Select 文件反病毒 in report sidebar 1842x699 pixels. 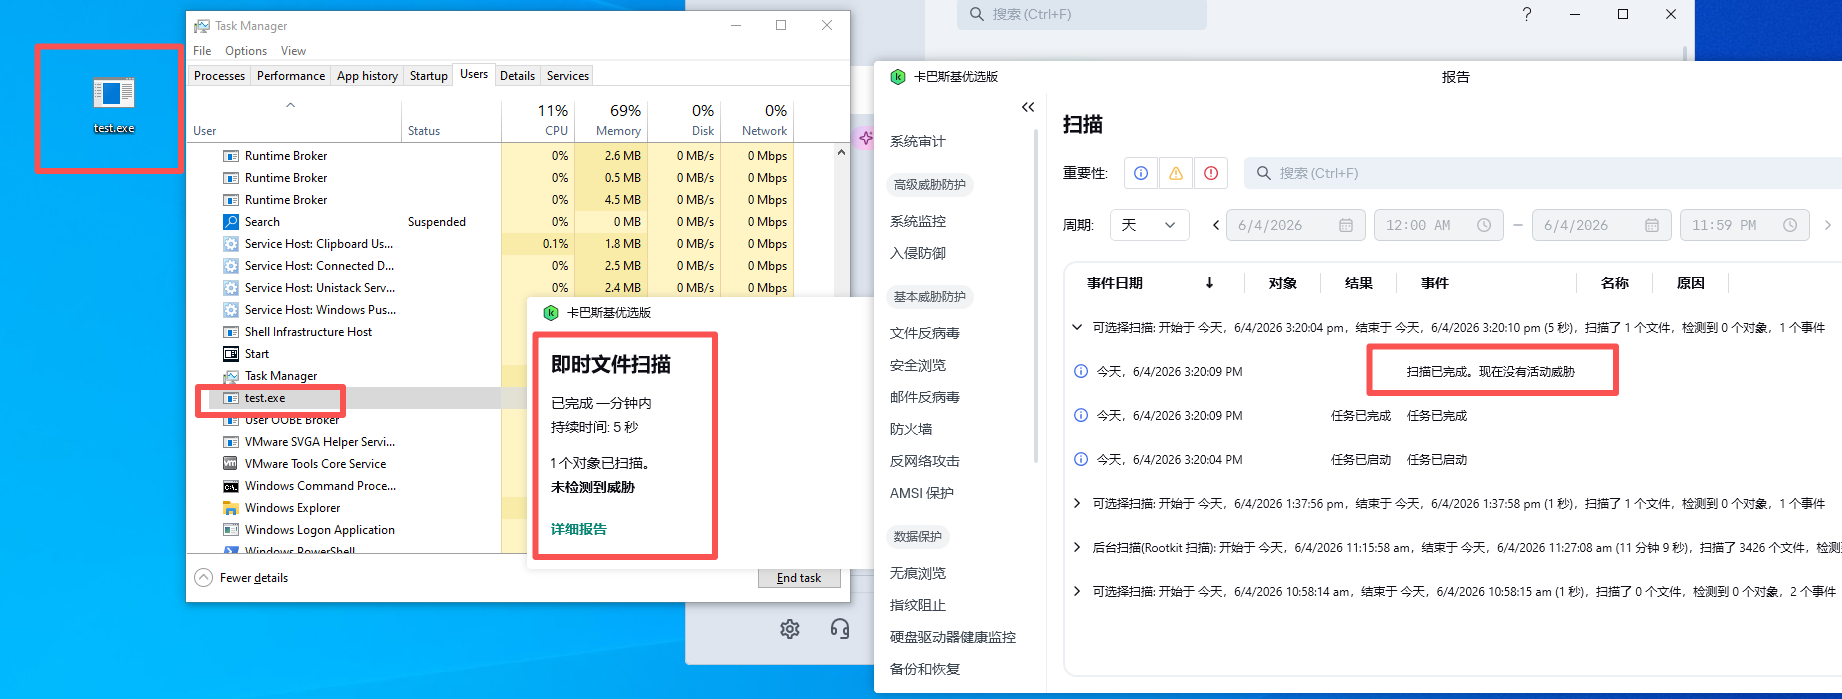pos(925,333)
